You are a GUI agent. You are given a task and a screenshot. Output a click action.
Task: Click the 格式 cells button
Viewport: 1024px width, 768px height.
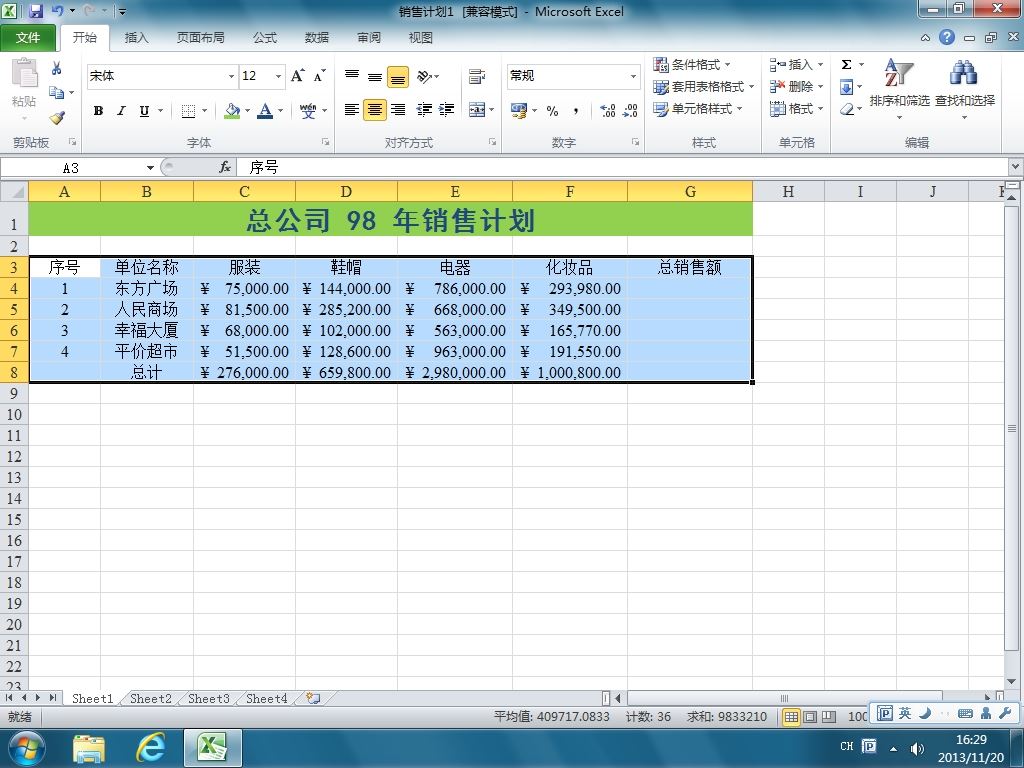click(797, 108)
